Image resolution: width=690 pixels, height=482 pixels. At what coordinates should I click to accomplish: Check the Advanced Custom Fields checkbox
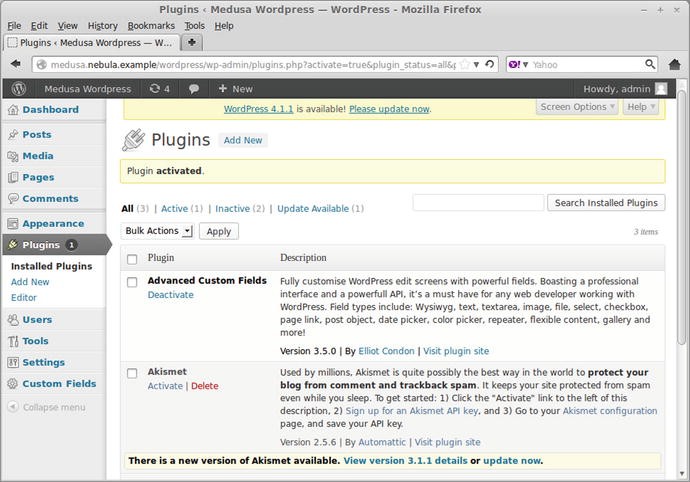pos(132,282)
